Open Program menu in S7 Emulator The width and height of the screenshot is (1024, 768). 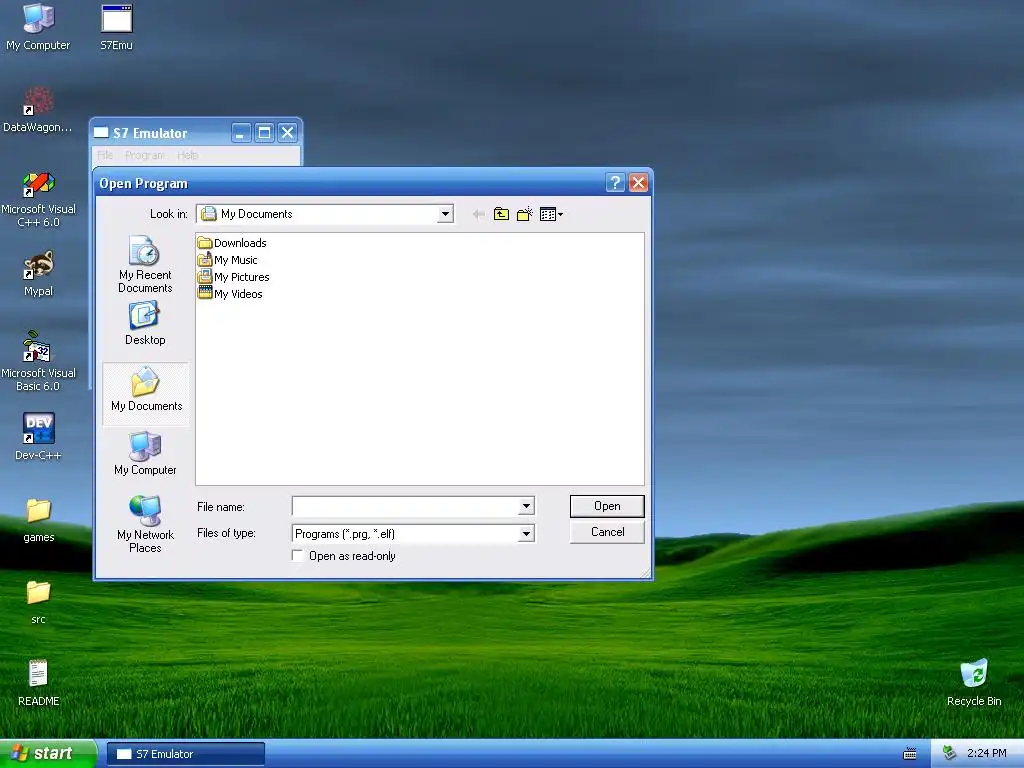(x=144, y=155)
